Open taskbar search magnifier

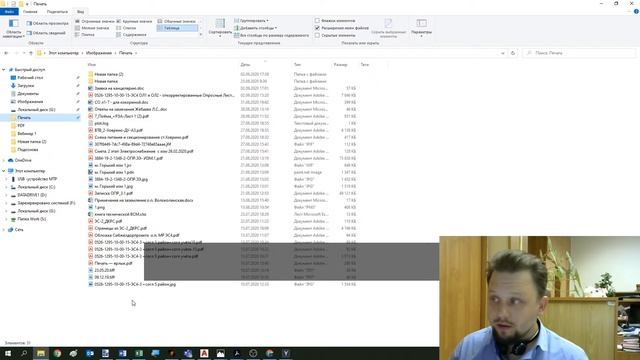coord(24,353)
